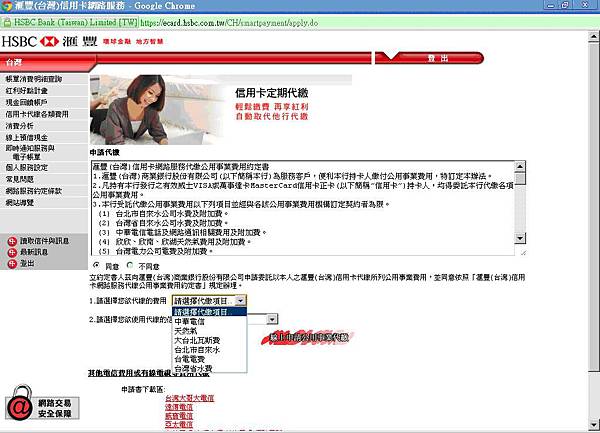Open the 請選擇代繳項目 dropdown box
Screen dimensions: 600x433
[209, 301]
